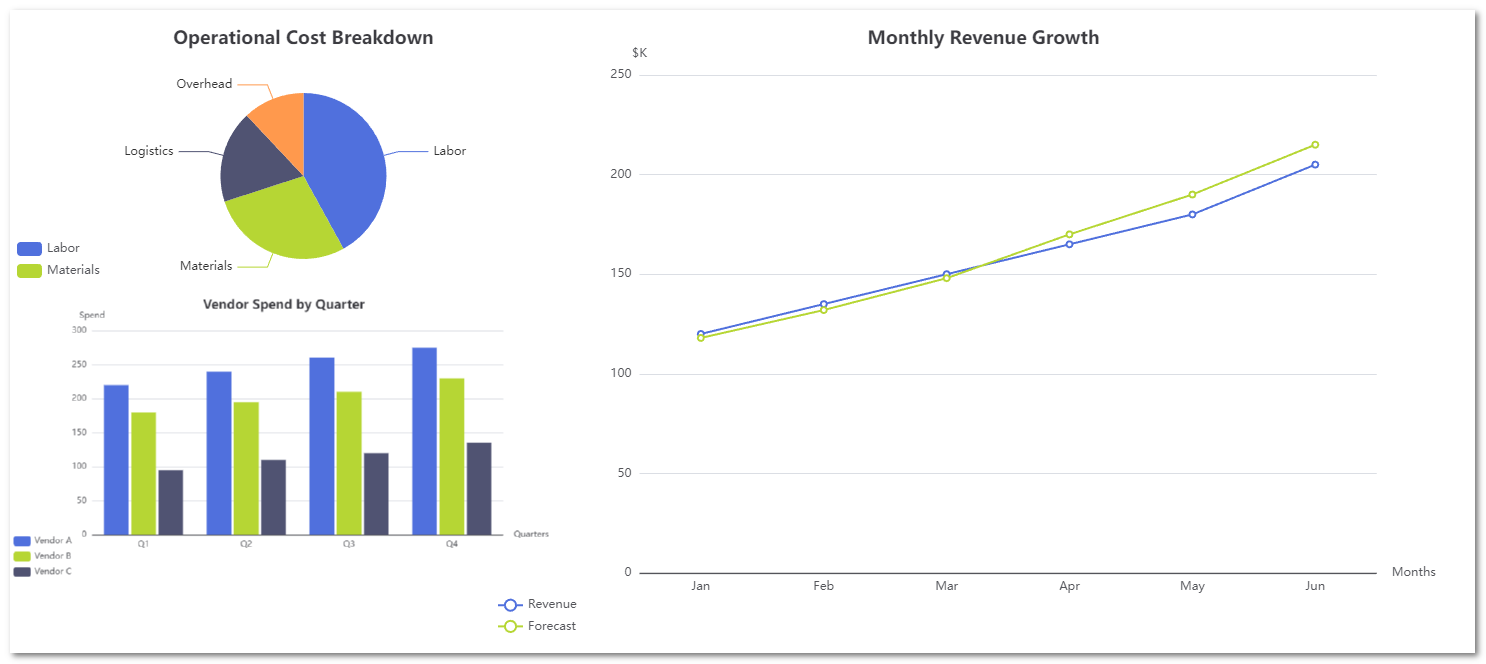1486x664 pixels.
Task: Click the Forecast data point for Apr
Action: [1069, 235]
